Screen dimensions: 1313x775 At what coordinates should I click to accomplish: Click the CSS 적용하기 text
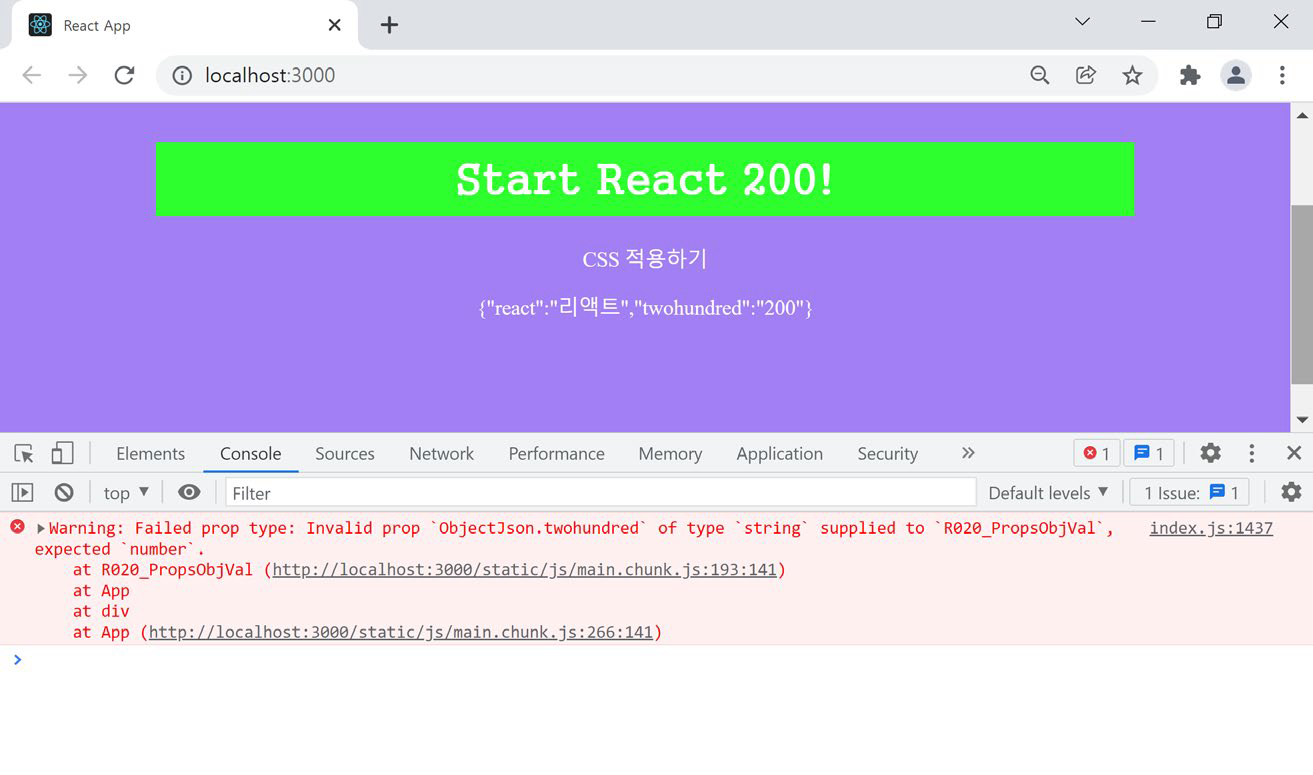[x=645, y=259]
